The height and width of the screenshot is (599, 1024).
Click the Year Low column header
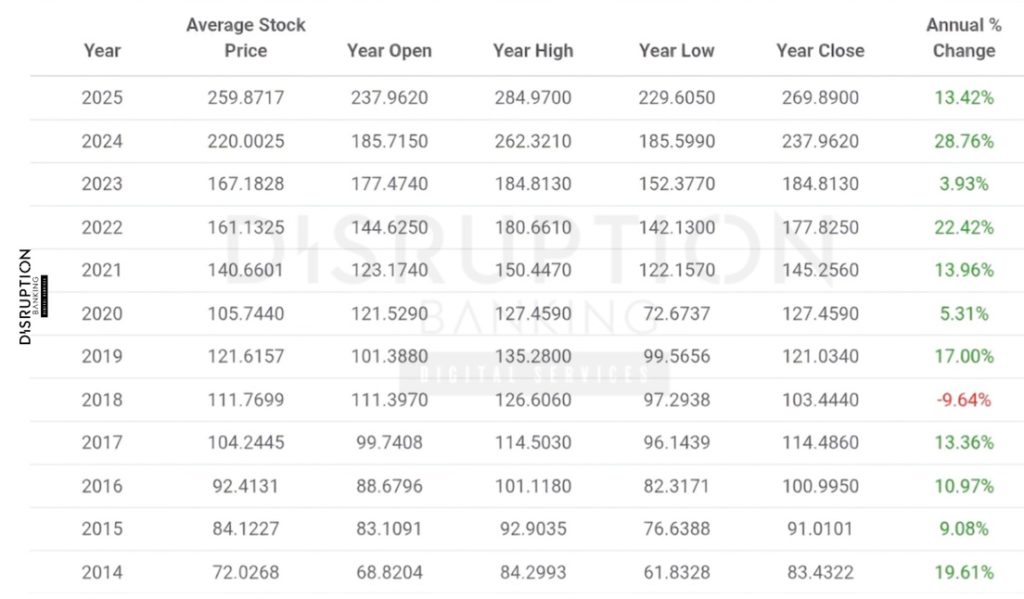[x=677, y=51]
